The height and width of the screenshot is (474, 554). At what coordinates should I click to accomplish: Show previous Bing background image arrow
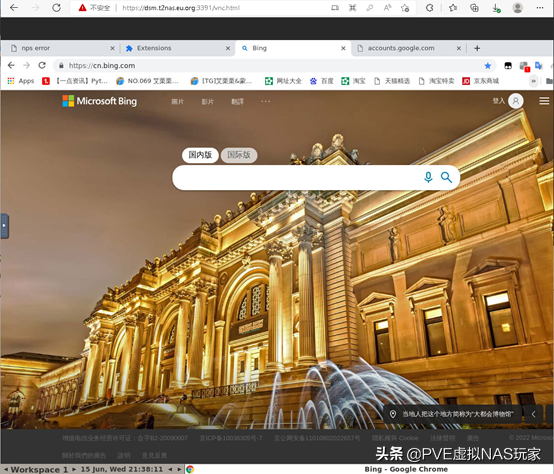pos(534,414)
